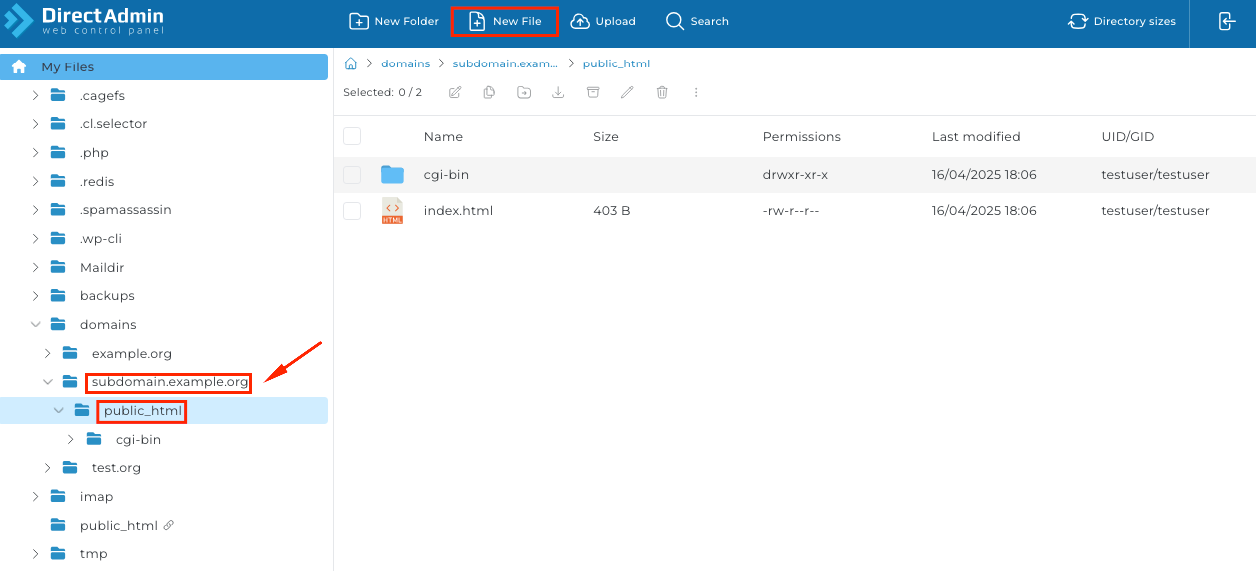Expand the Maildir folder in the sidebar
Viewport: 1256px width, 571px height.
click(x=36, y=267)
